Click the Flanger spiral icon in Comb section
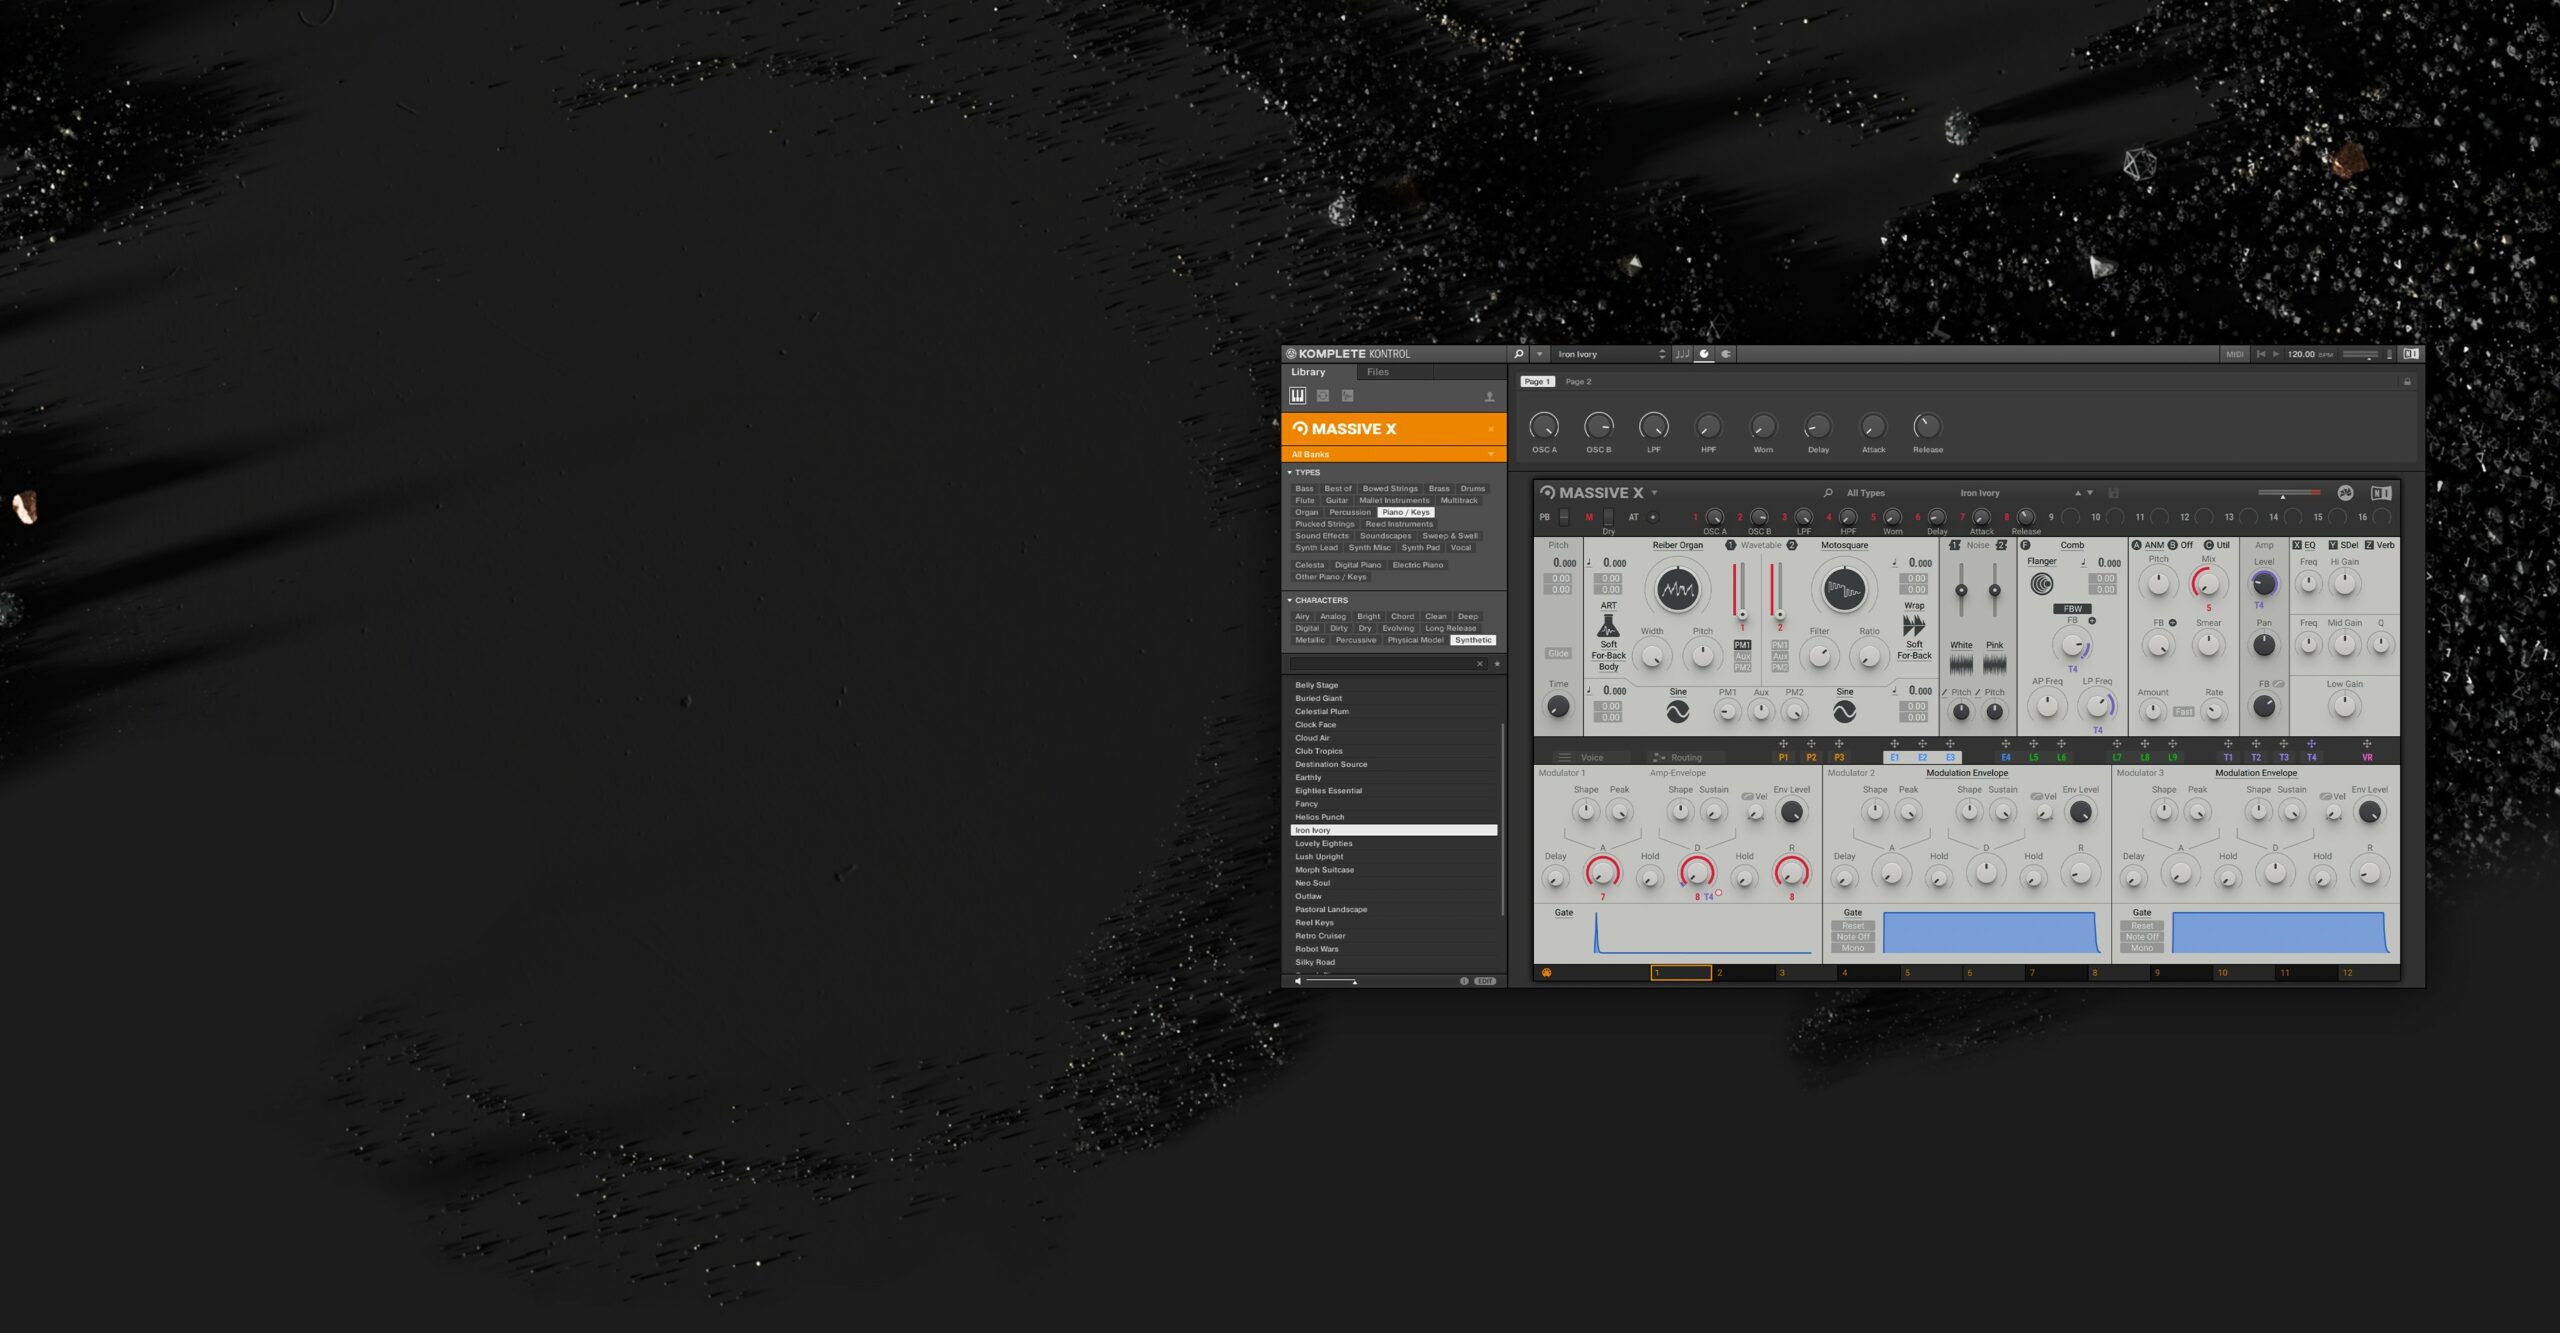2560x1333 pixels. 2042,584
